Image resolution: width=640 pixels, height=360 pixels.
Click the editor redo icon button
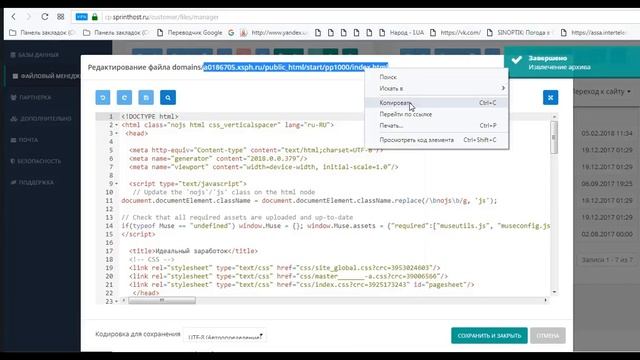[x=124, y=98]
